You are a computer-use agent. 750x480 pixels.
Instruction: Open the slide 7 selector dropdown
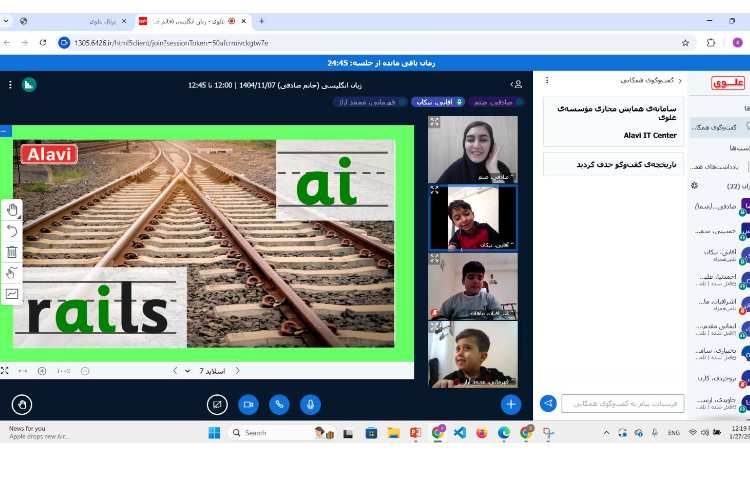tap(207, 371)
